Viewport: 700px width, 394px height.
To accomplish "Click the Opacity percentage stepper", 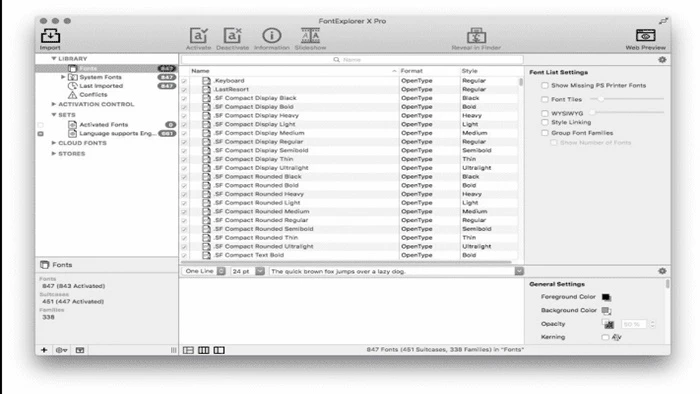I will [x=653, y=324].
